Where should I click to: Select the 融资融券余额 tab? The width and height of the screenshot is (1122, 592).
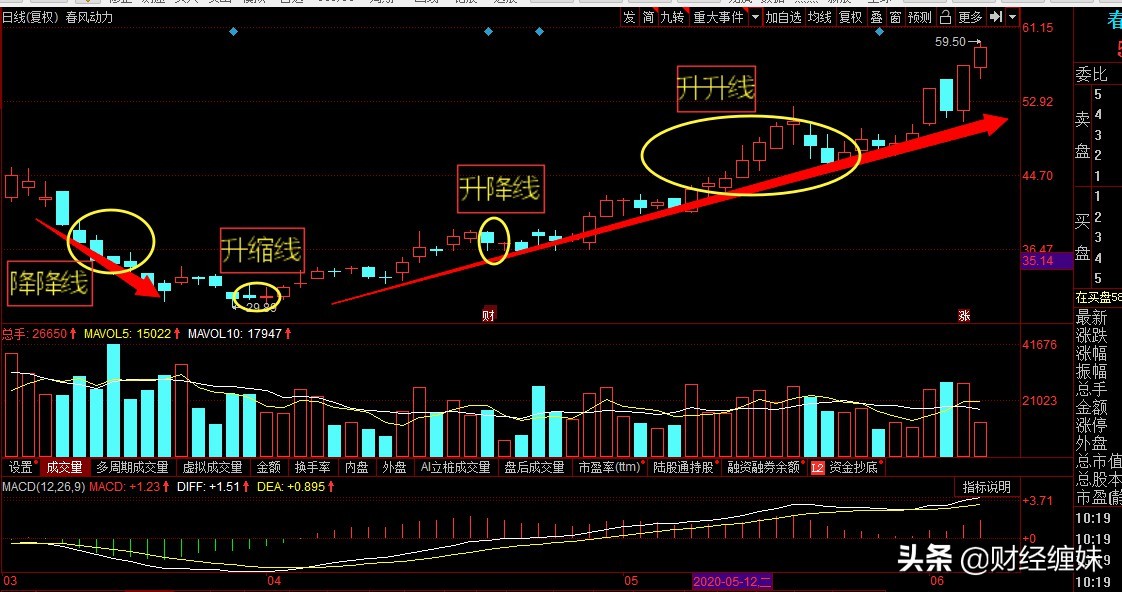pyautogui.click(x=764, y=467)
